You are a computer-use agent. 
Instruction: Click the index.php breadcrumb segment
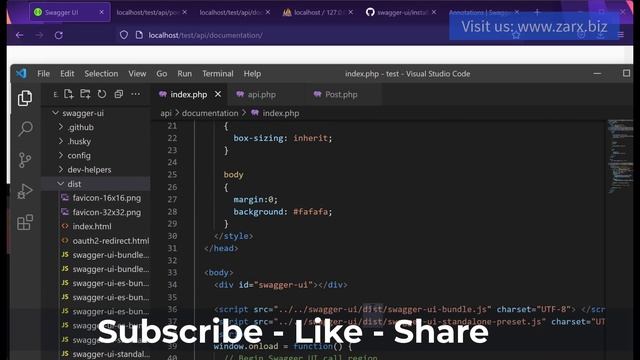pyautogui.click(x=281, y=113)
